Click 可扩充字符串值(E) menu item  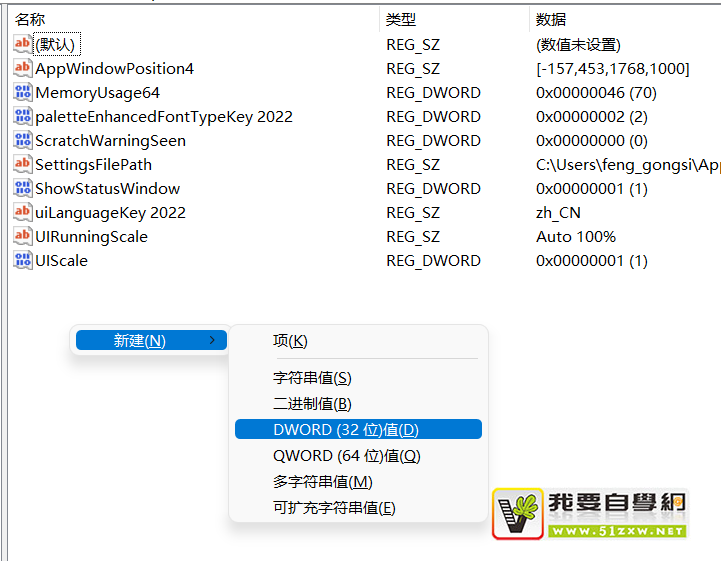click(x=334, y=508)
